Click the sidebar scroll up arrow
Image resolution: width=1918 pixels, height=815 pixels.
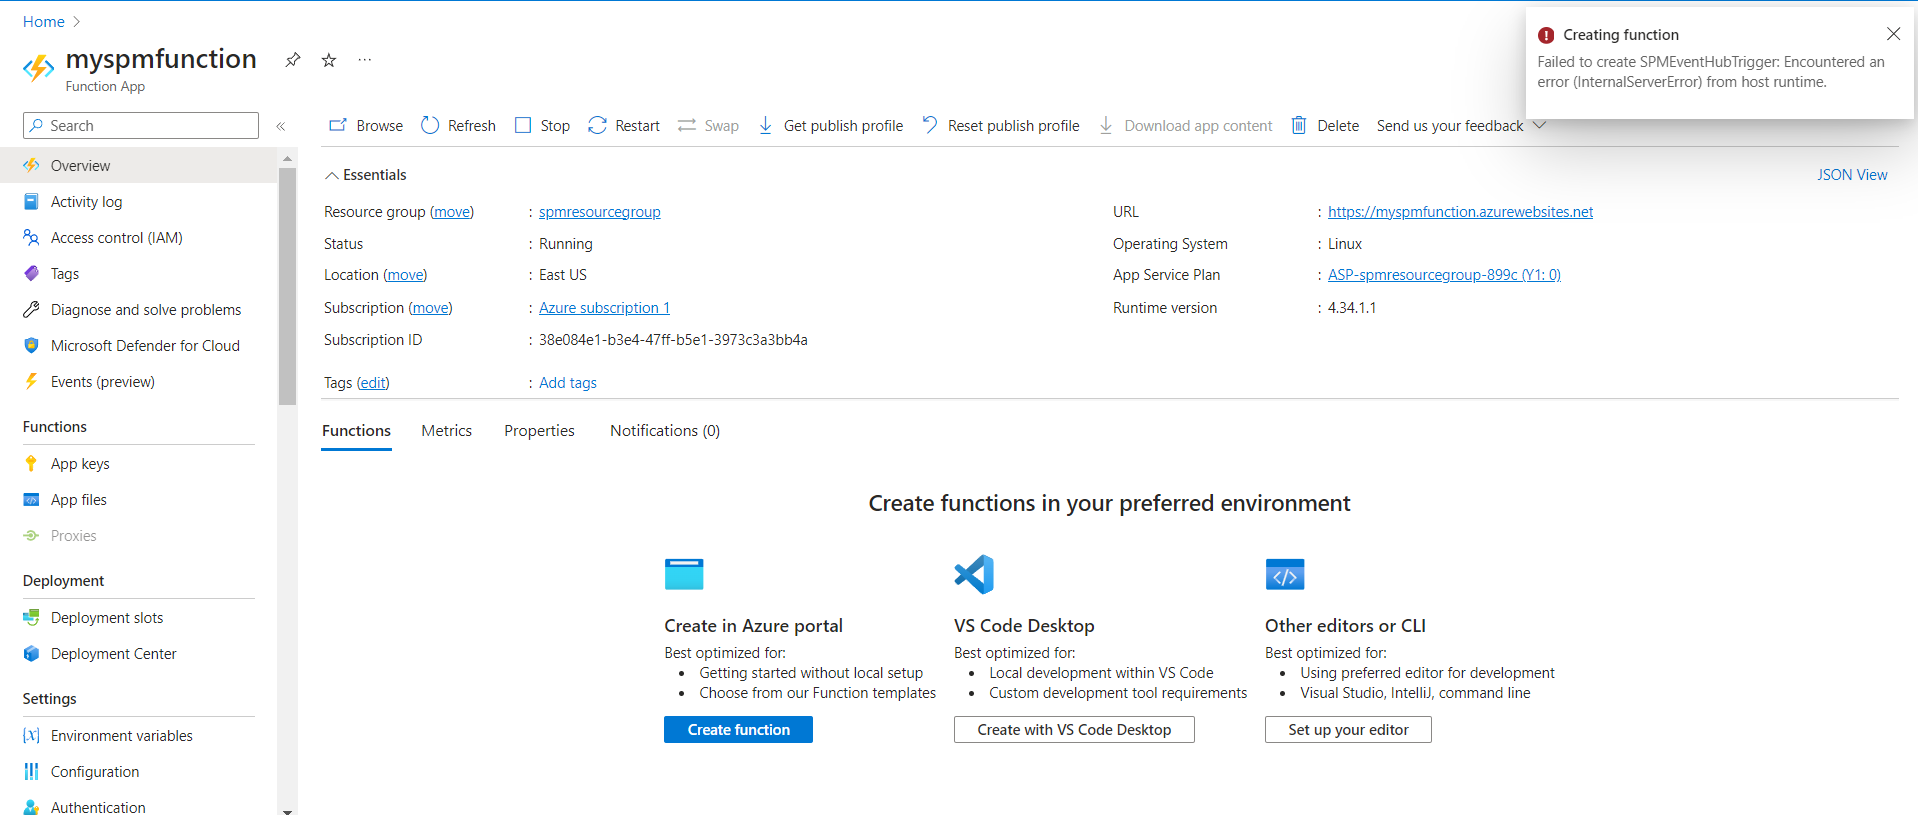tap(288, 158)
